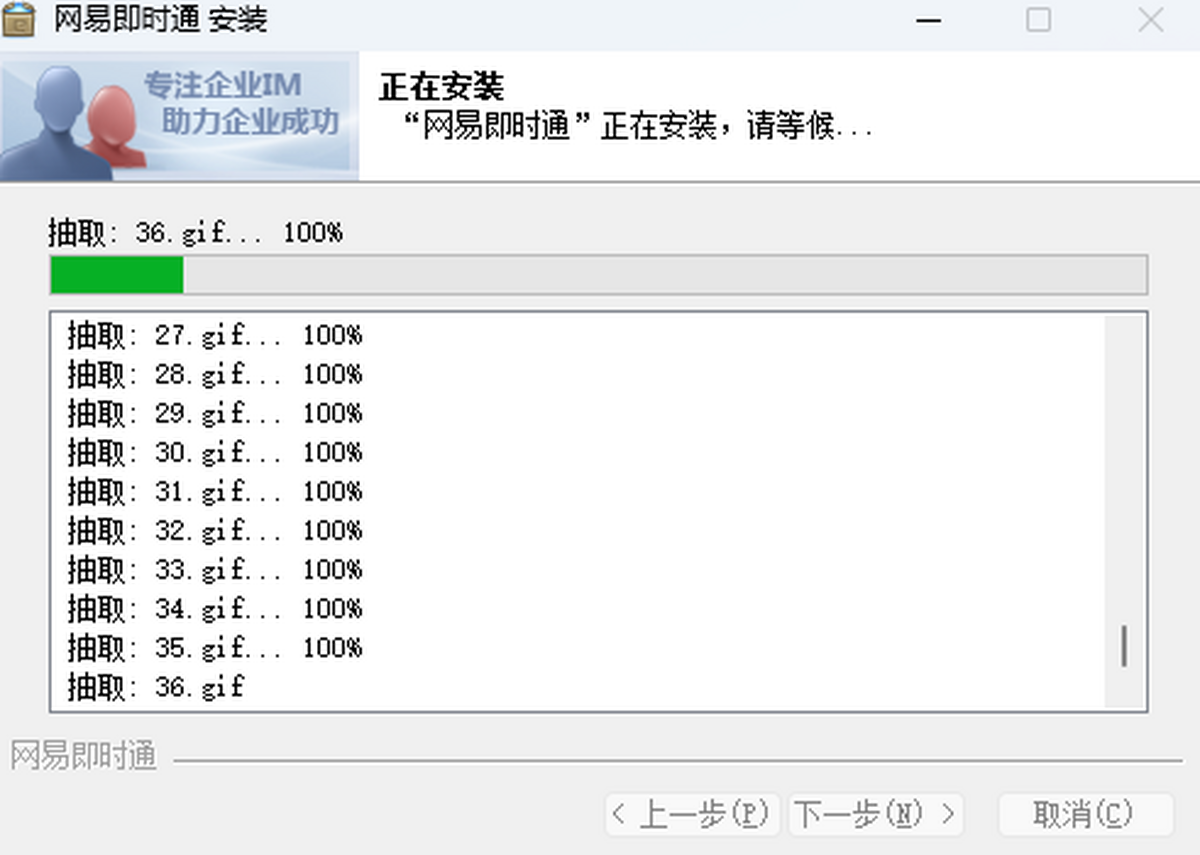Minimize the installer window
This screenshot has height=855, width=1200.
[929, 20]
